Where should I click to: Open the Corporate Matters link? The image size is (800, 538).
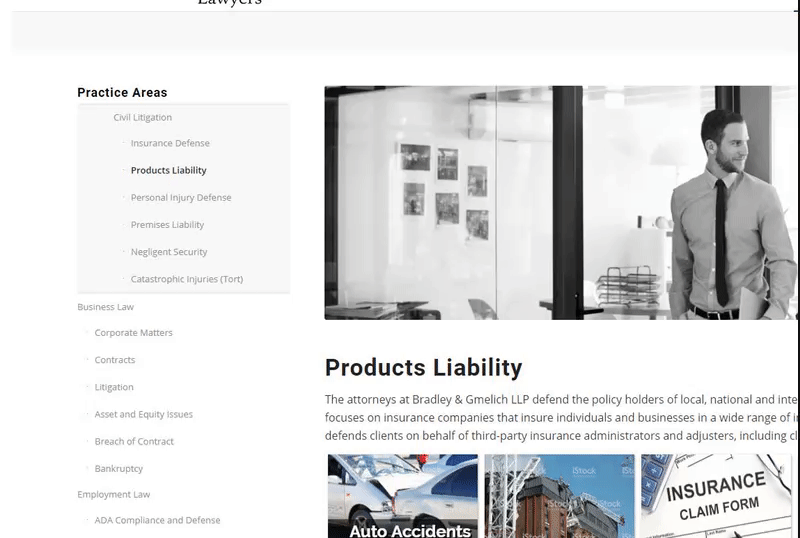coord(133,333)
